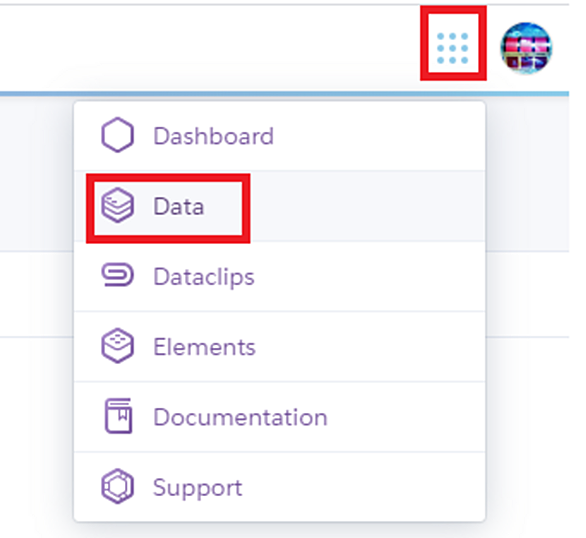
Task: Open Dataclips from the dropdown list
Action: coord(204,277)
